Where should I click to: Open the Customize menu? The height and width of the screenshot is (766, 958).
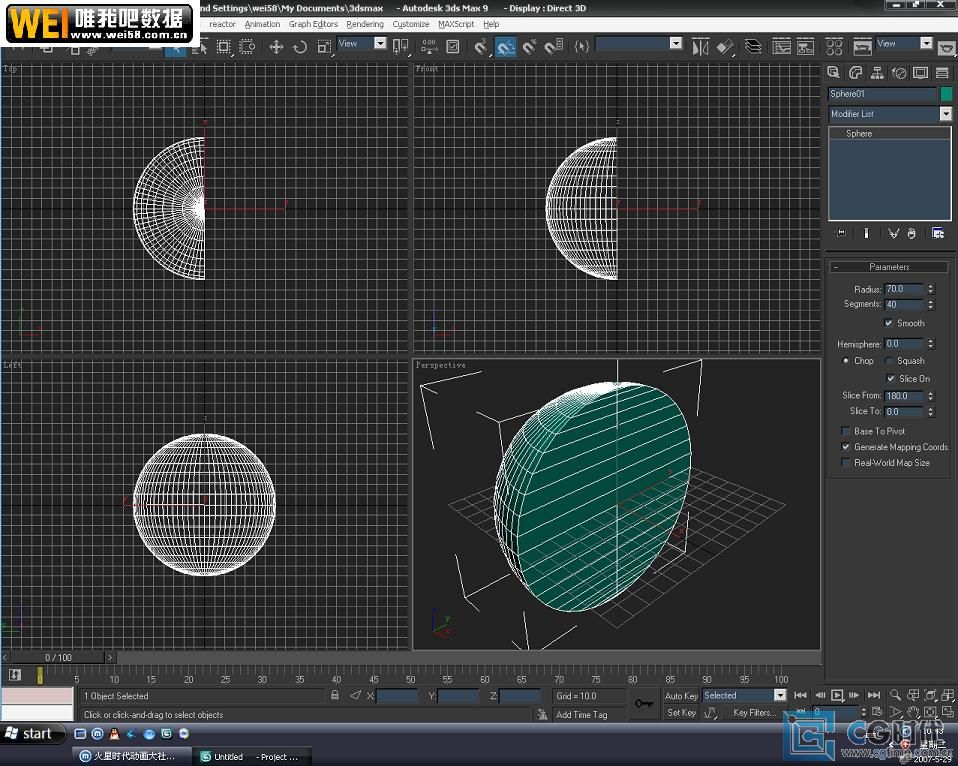(x=411, y=24)
